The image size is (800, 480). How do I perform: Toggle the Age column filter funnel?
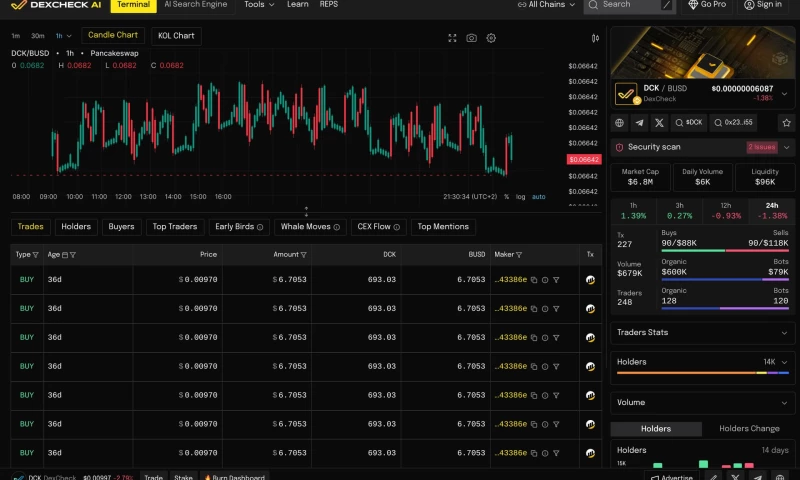tap(73, 255)
